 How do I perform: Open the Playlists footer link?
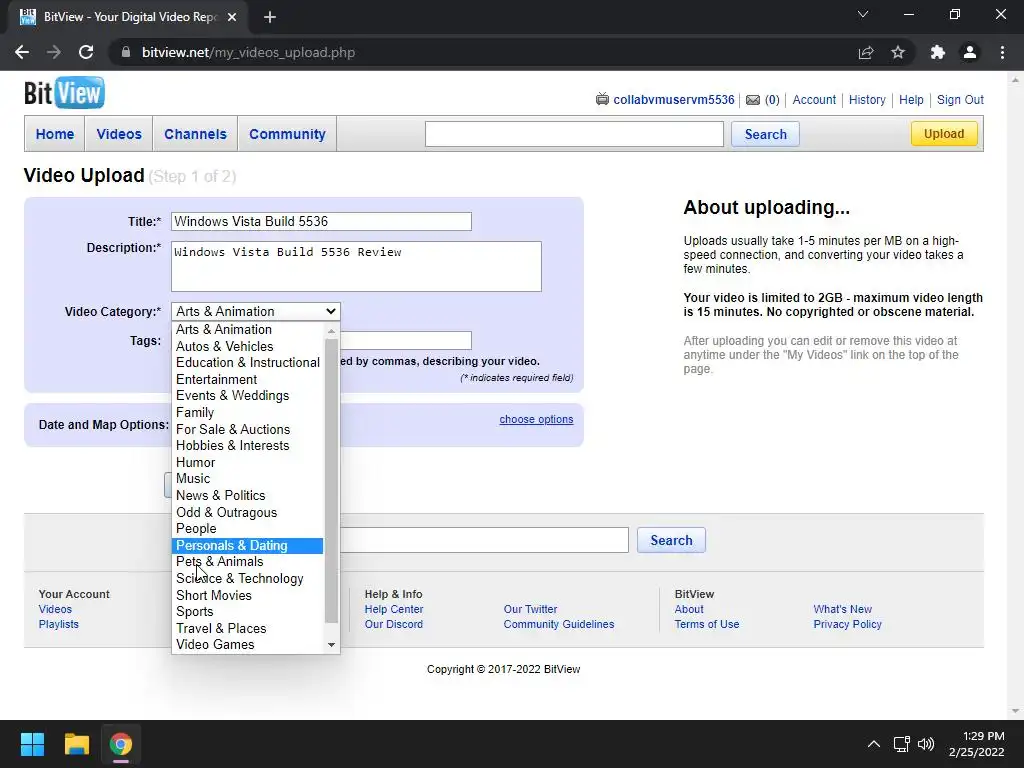58,624
